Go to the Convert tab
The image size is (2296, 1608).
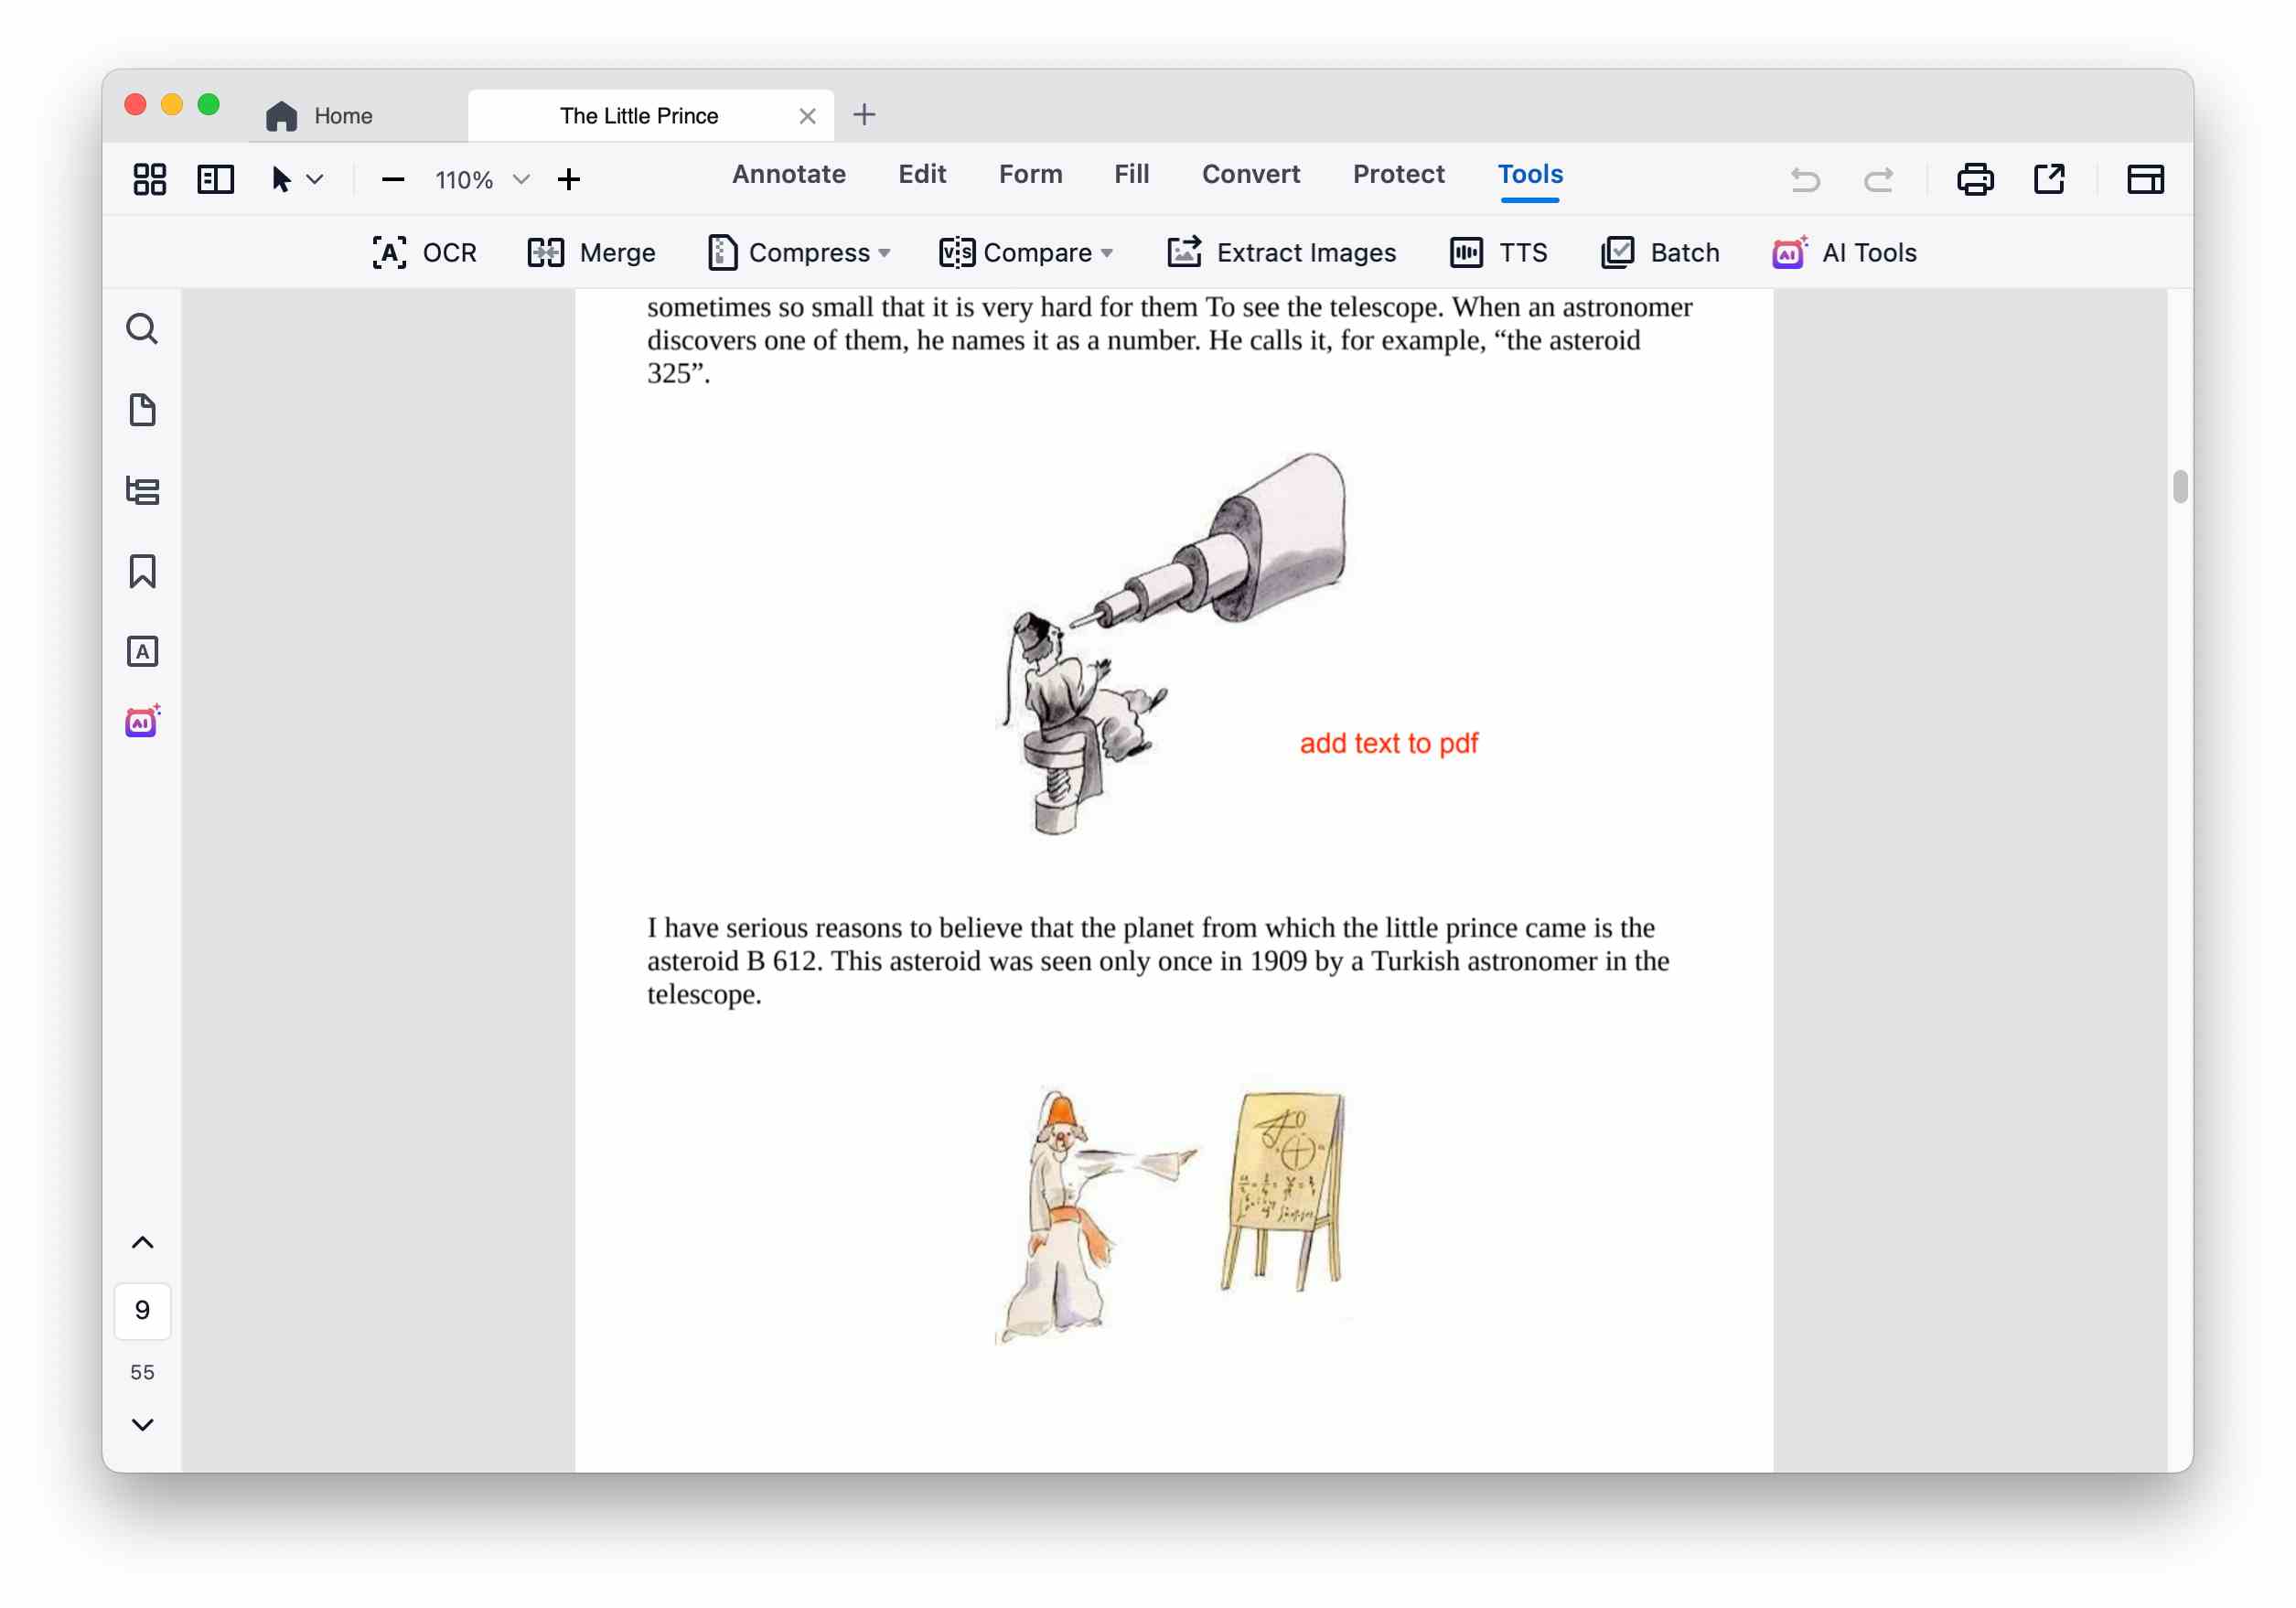click(x=1251, y=174)
